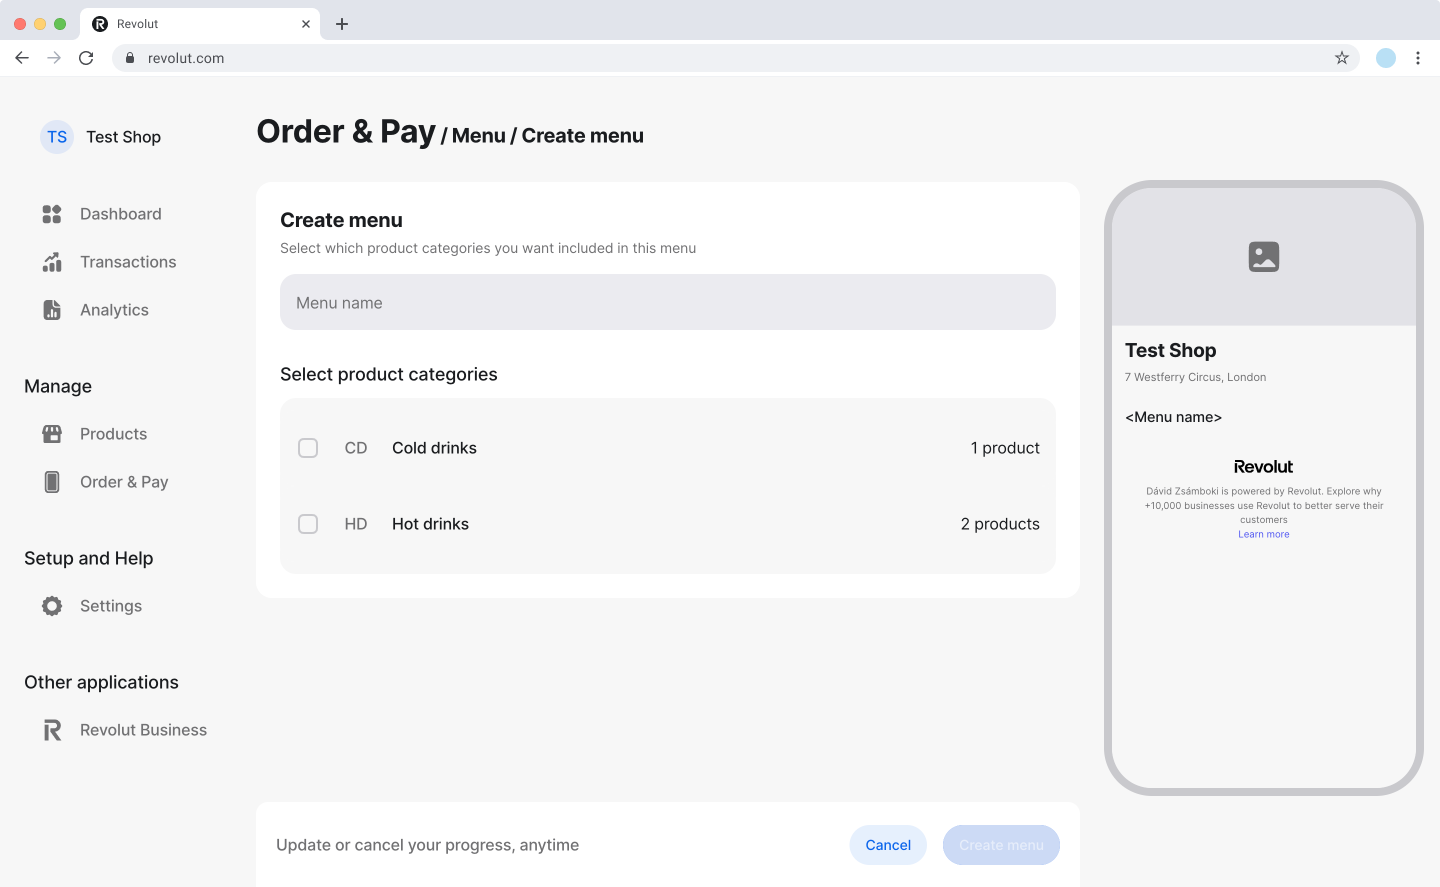
Task: Select the Revolut Business R logo icon
Action: point(52,730)
